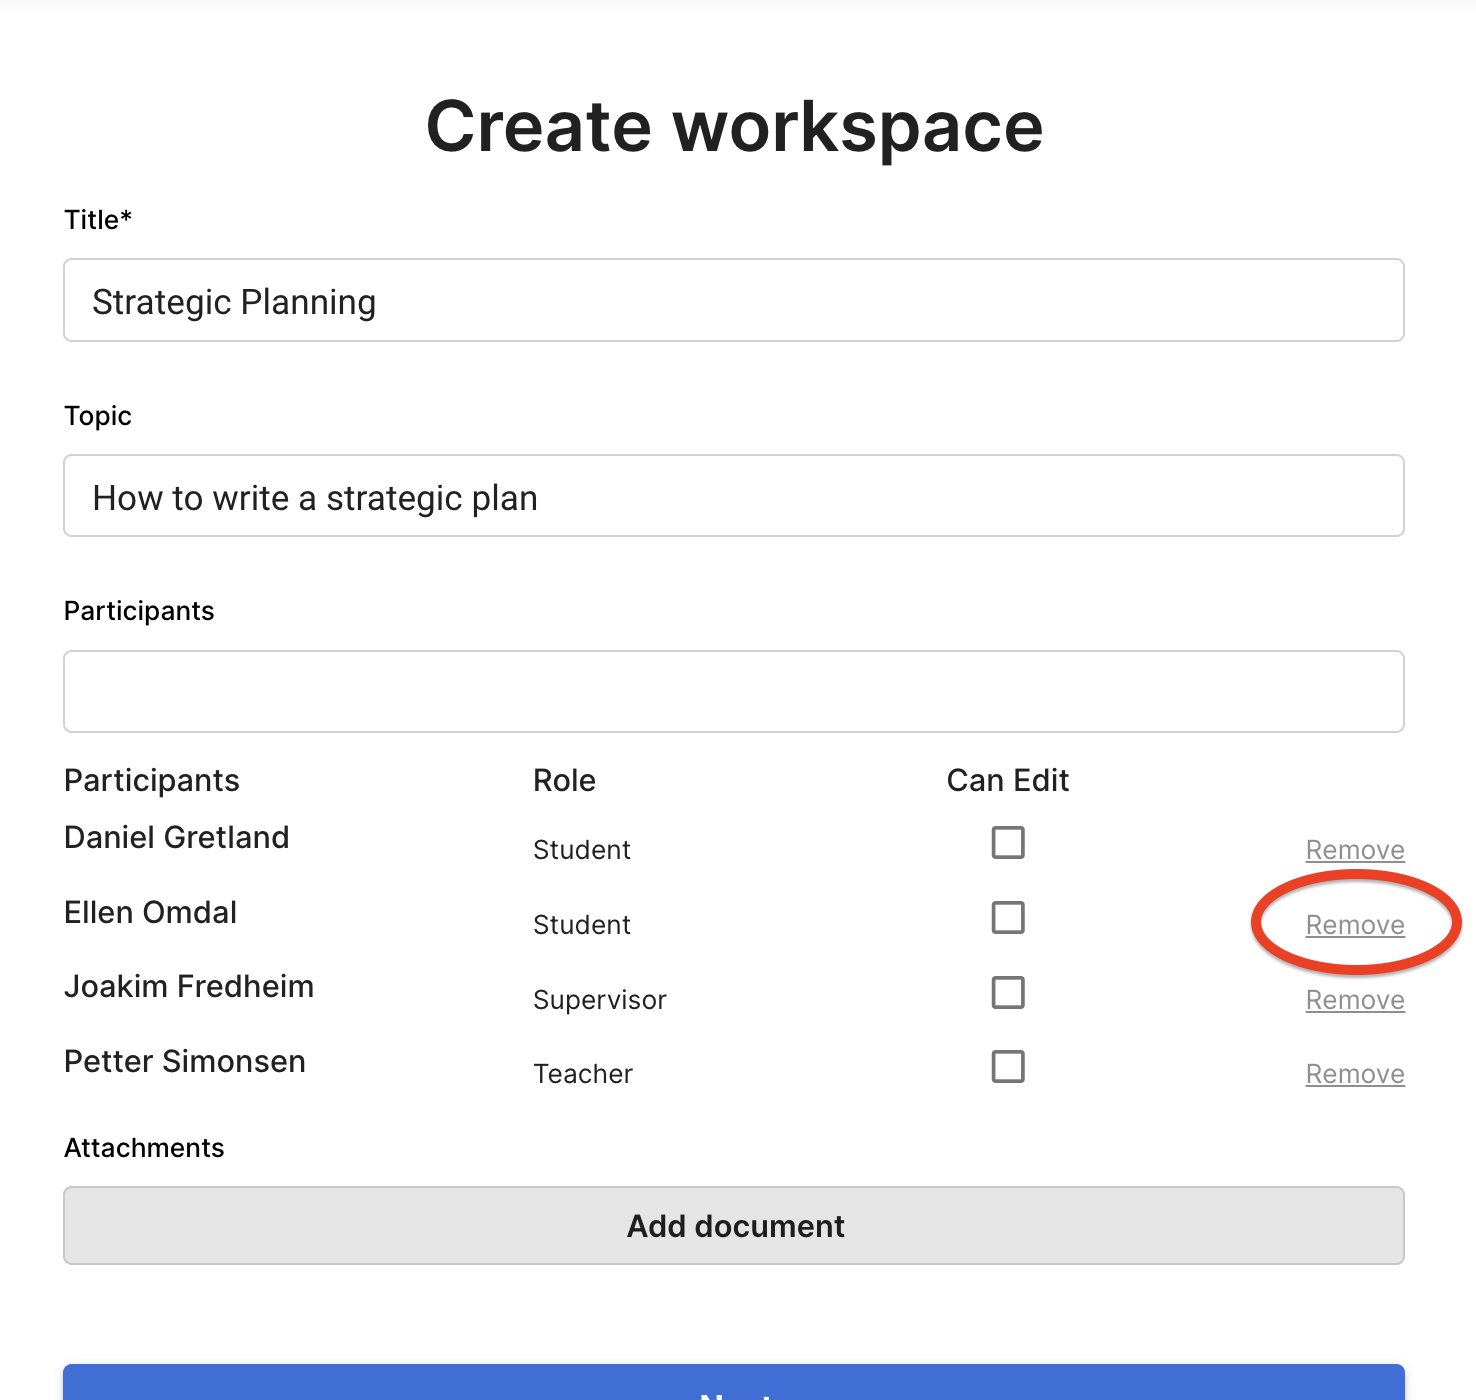
Task: Click on Ellen Omdal's name
Action: point(151,912)
